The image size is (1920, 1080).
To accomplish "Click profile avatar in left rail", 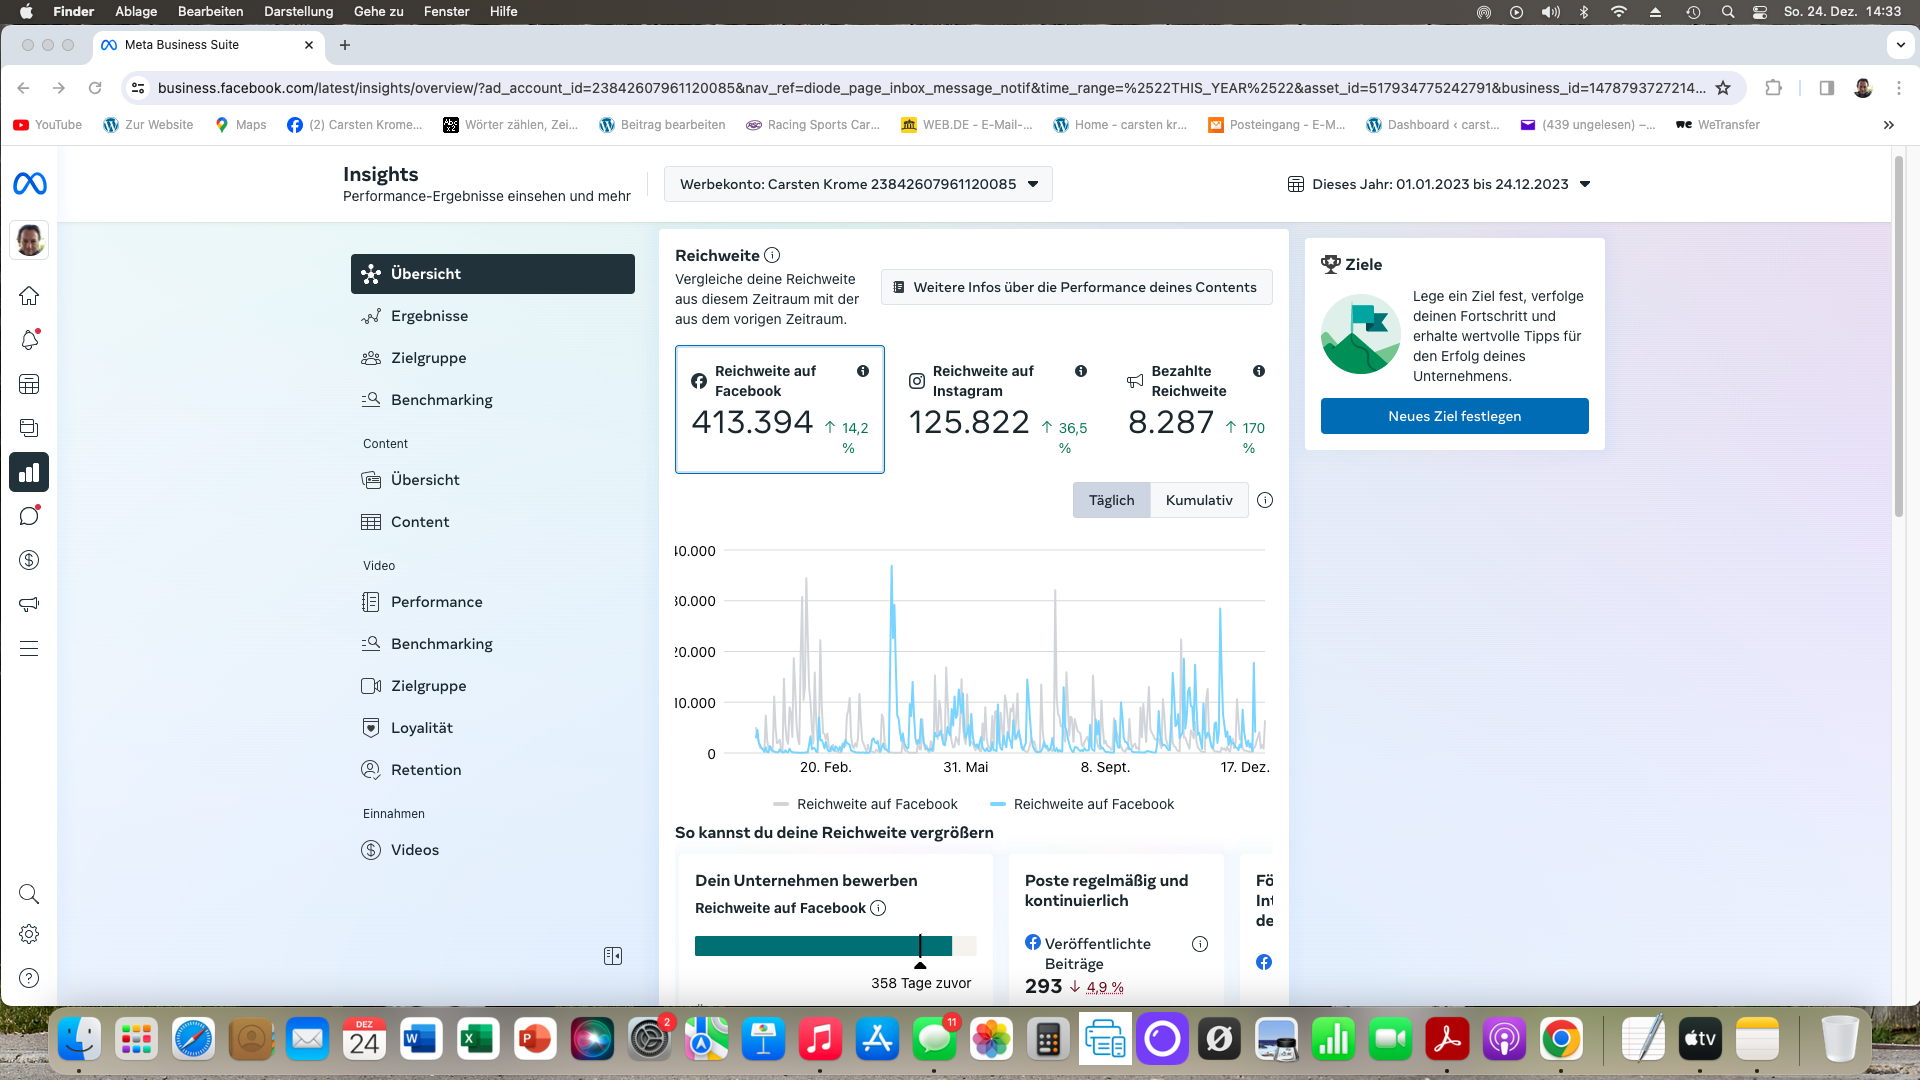I will point(29,240).
